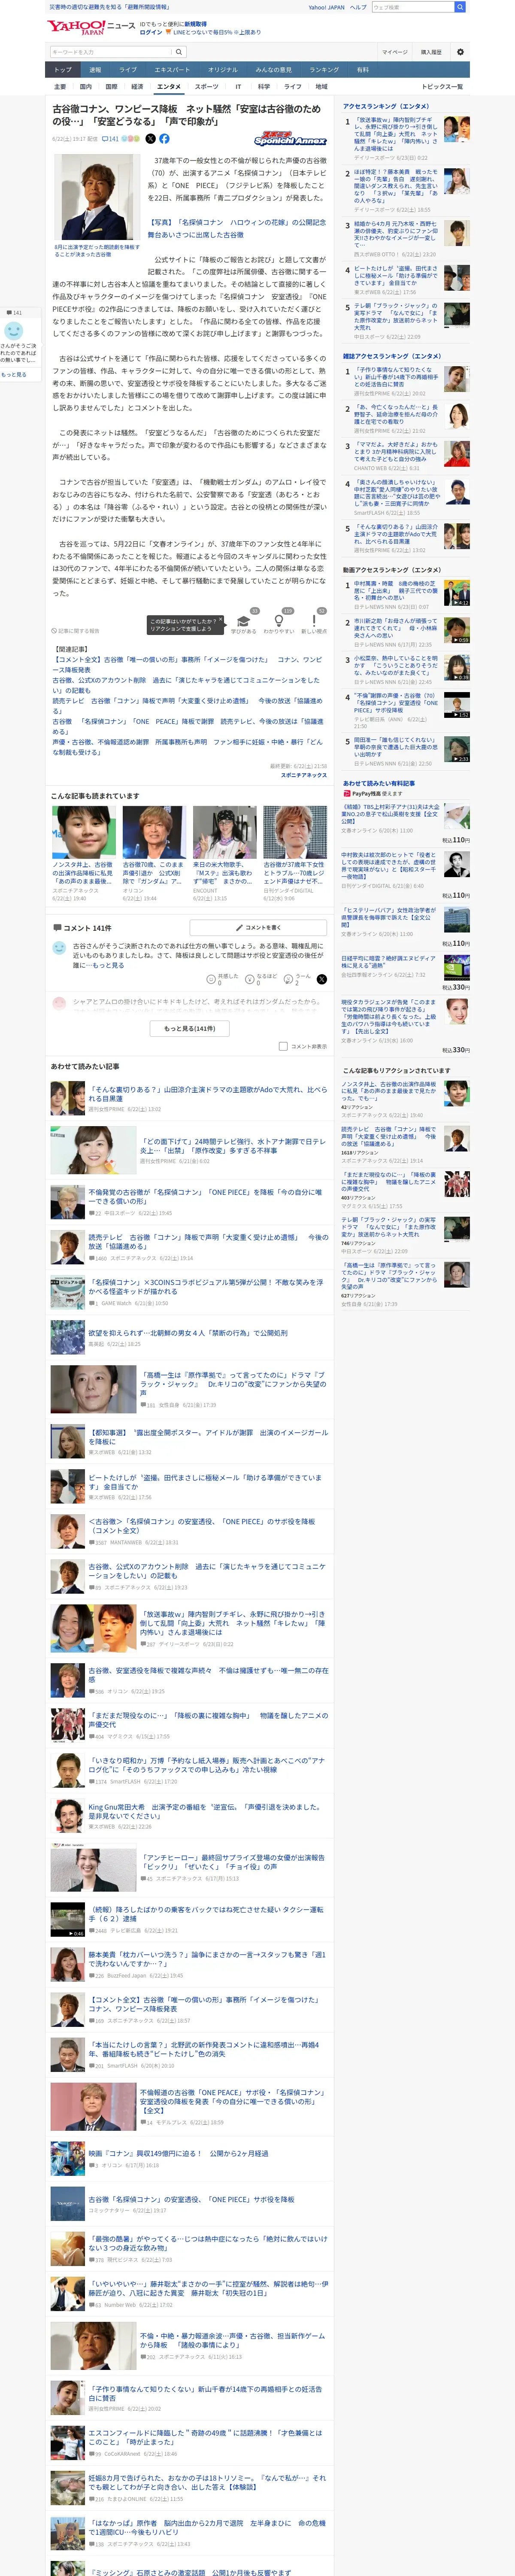The width and height of the screenshot is (515, 2576).
Task: Open the トップ tab in navigation bar
Action: click(63, 70)
